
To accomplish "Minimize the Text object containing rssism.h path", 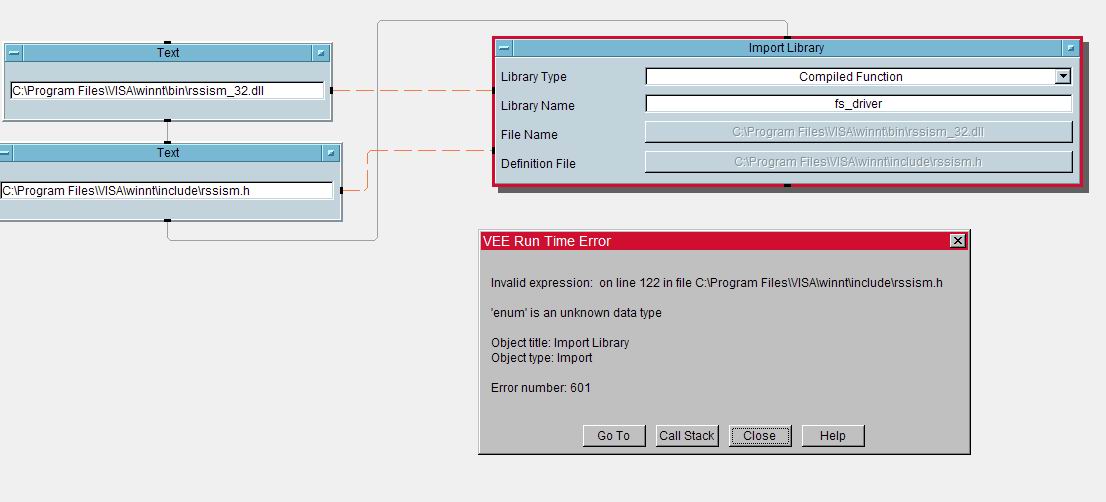I will (330, 153).
